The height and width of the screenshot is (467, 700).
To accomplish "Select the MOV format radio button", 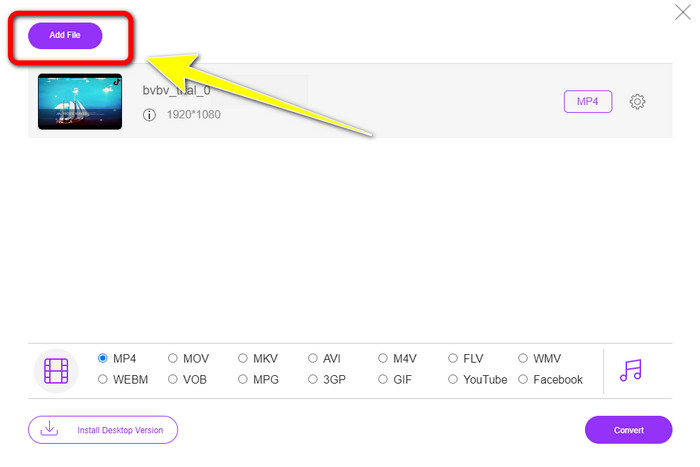I will click(x=173, y=358).
